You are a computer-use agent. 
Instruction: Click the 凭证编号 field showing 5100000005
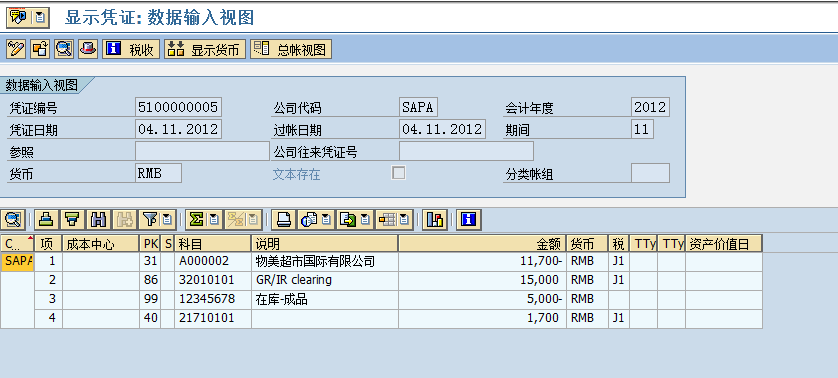click(178, 107)
